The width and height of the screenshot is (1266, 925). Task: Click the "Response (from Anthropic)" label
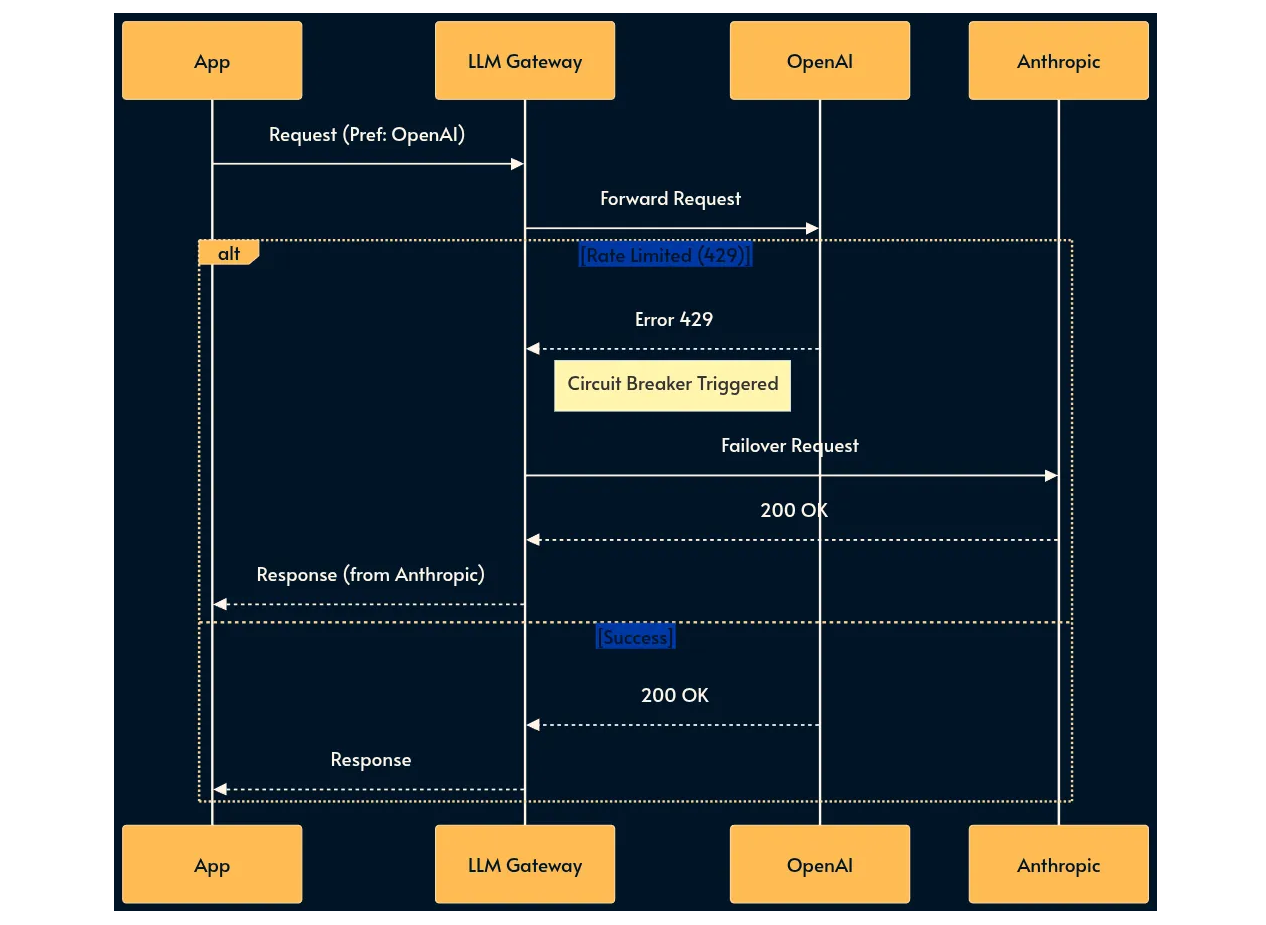[x=371, y=574]
